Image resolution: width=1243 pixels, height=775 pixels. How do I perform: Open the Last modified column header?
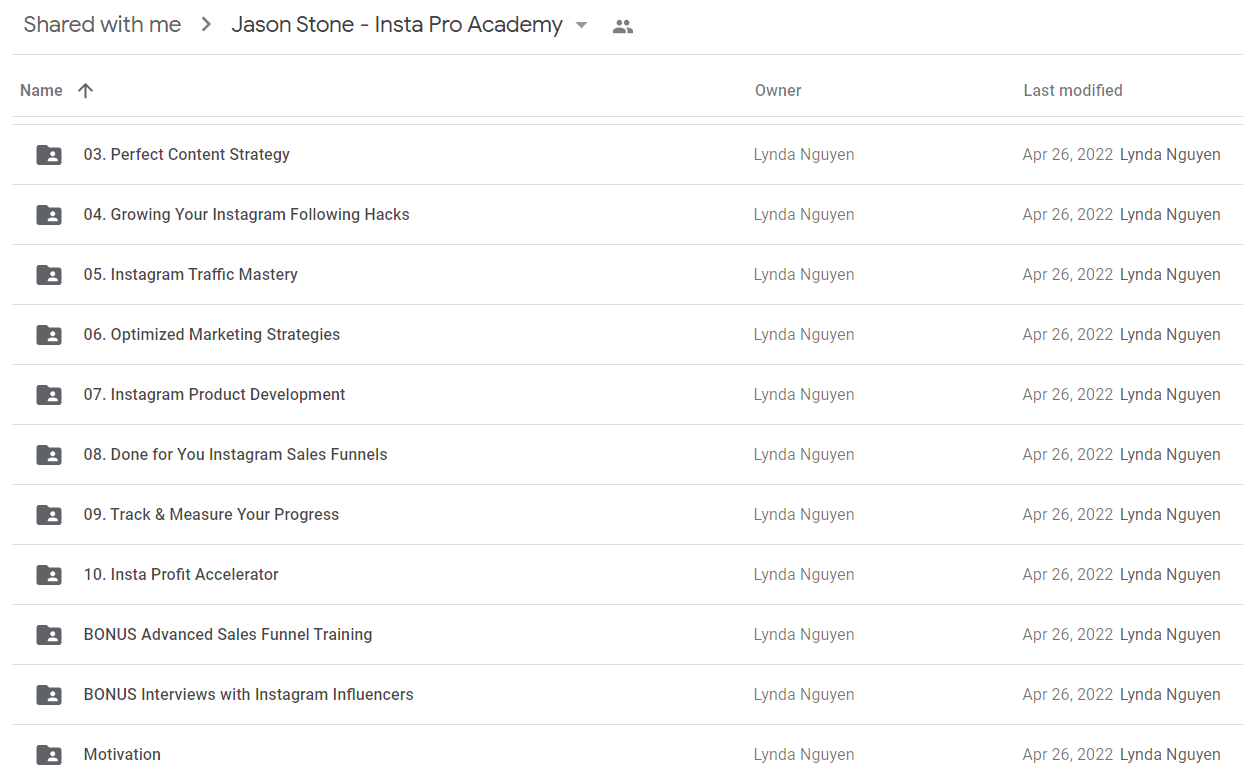1073,90
